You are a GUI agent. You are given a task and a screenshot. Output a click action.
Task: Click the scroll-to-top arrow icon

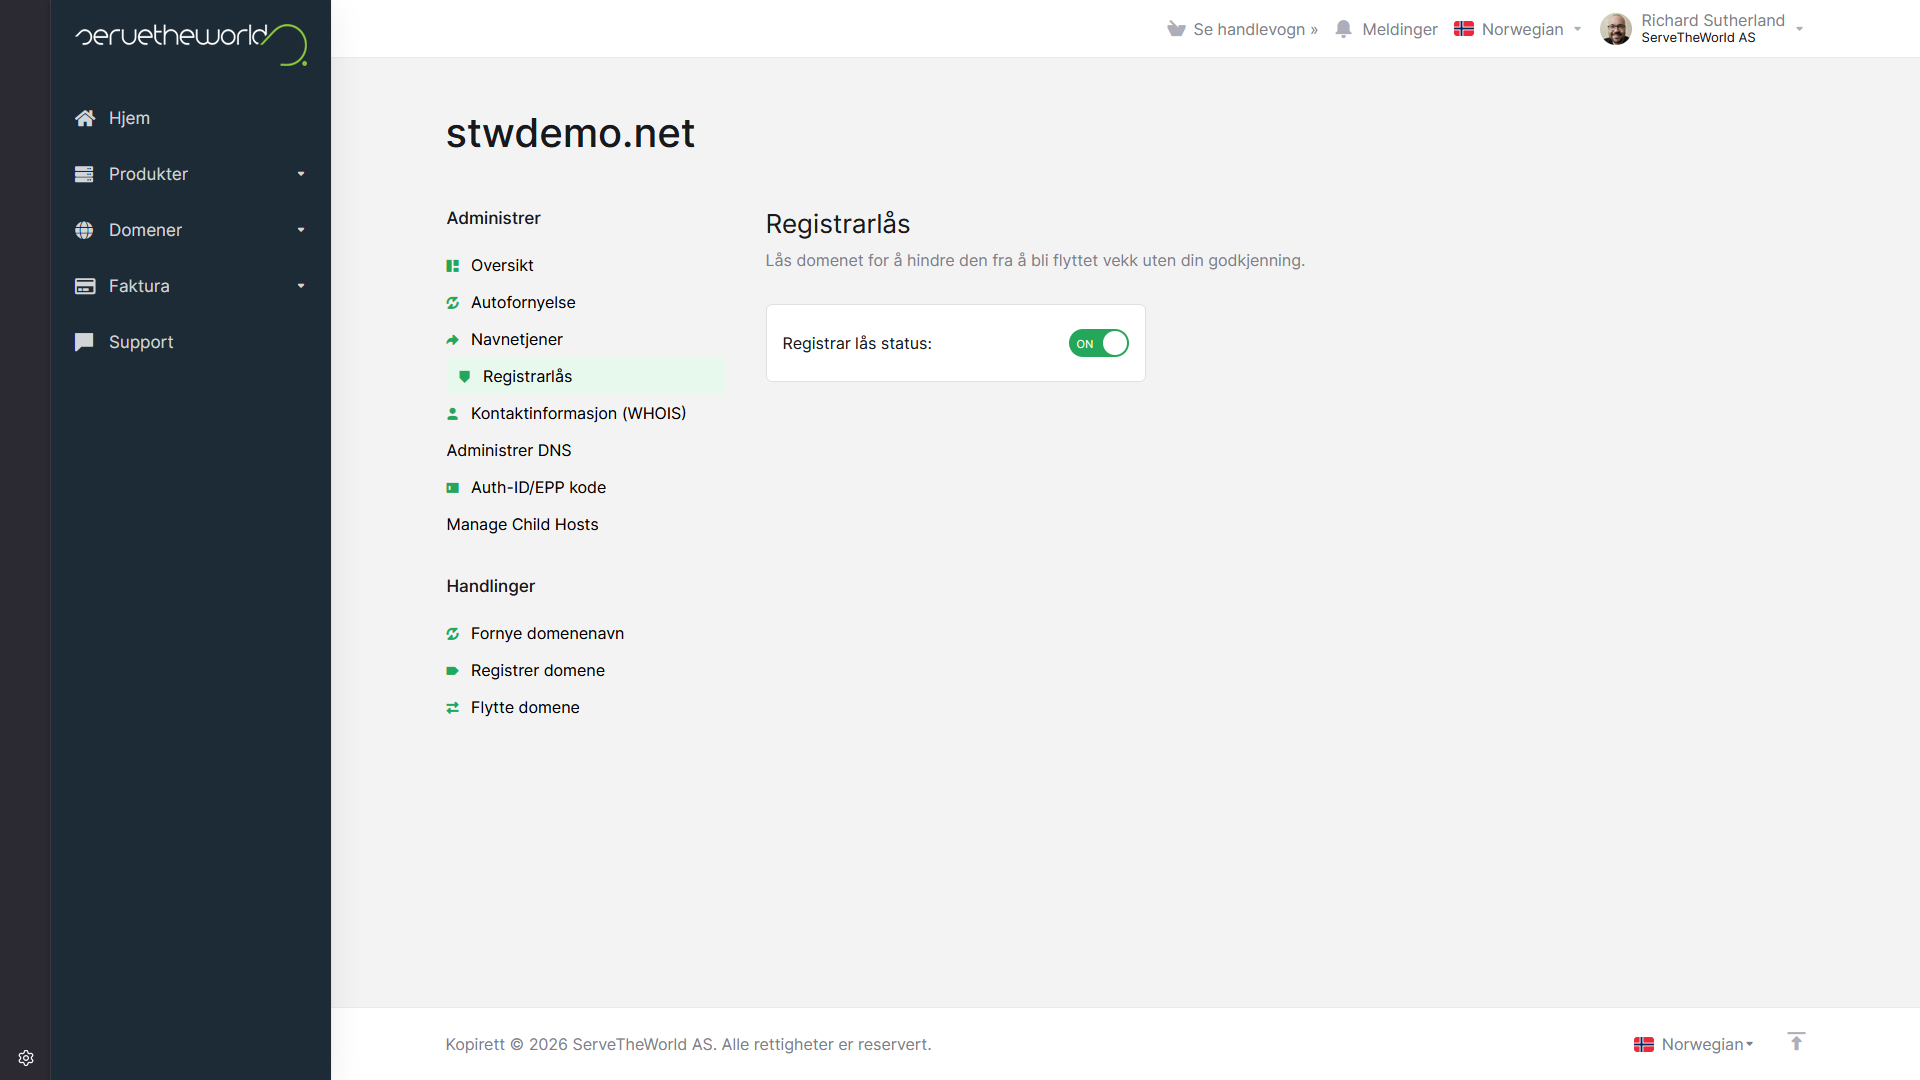[x=1796, y=1042]
